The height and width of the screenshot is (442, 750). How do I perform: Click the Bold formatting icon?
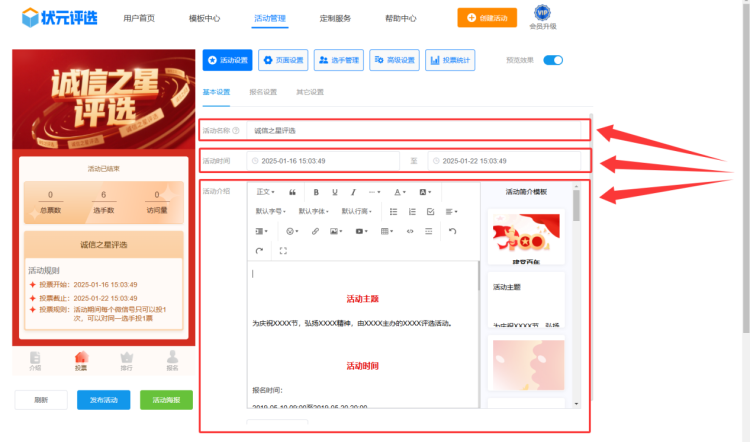pyautogui.click(x=316, y=192)
